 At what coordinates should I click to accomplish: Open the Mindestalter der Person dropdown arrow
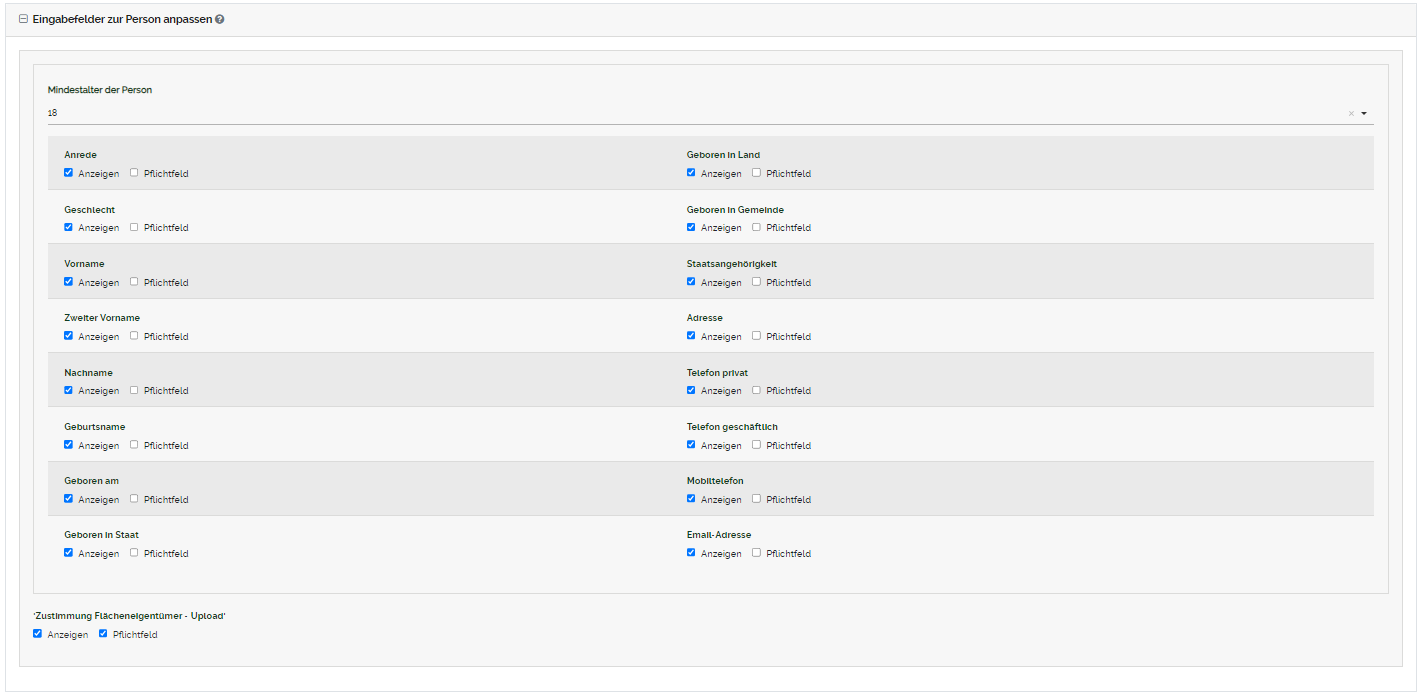tap(1364, 114)
